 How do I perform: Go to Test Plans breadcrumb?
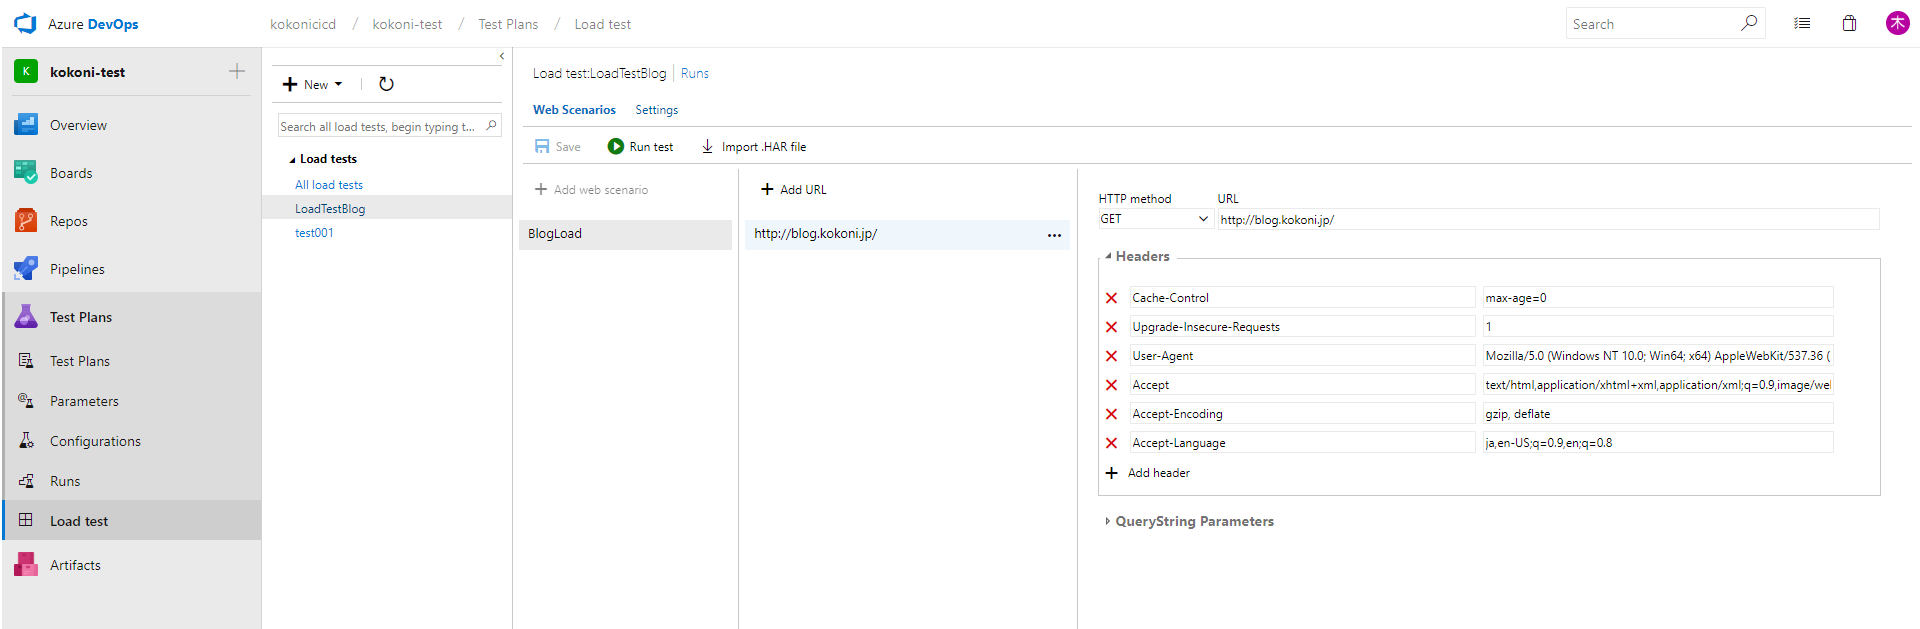coord(508,24)
